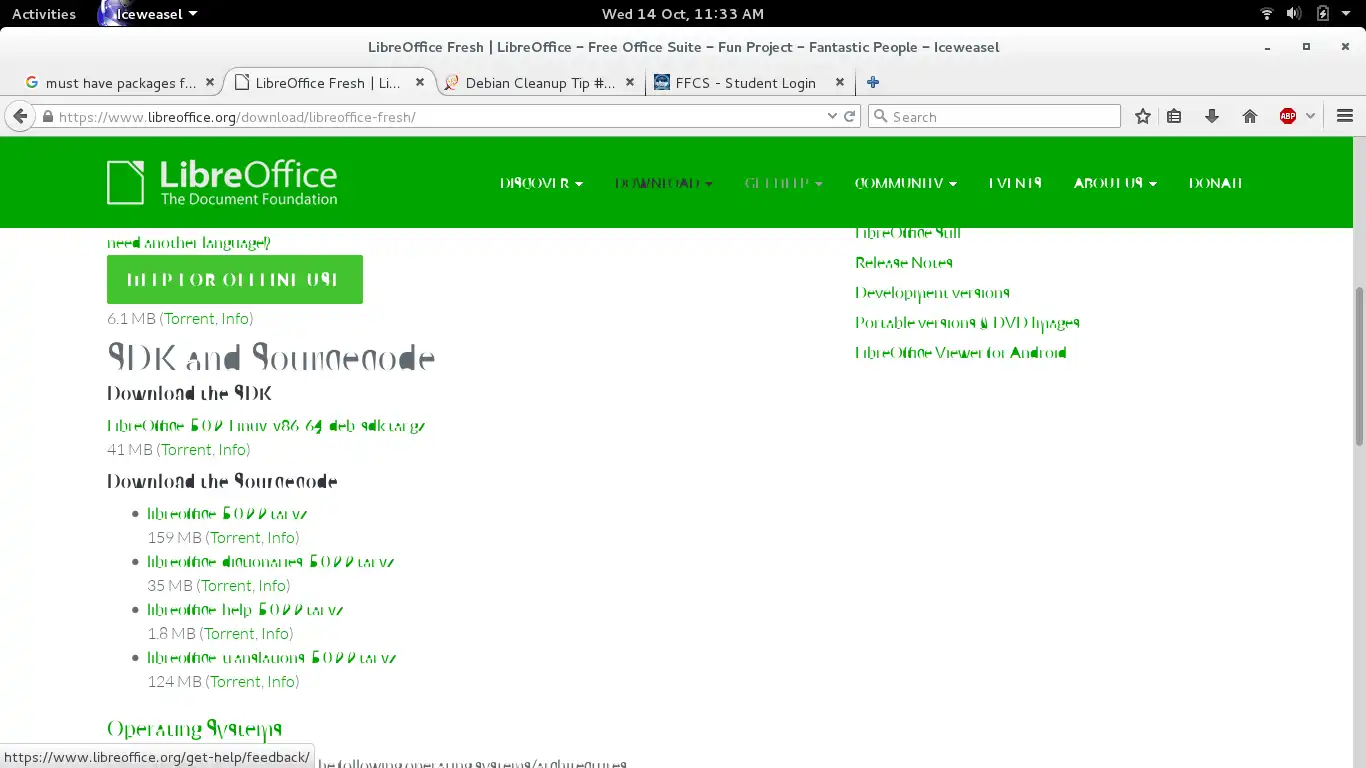The height and width of the screenshot is (768, 1366).
Task: Switch to 'must have packages' tab
Action: [x=121, y=83]
